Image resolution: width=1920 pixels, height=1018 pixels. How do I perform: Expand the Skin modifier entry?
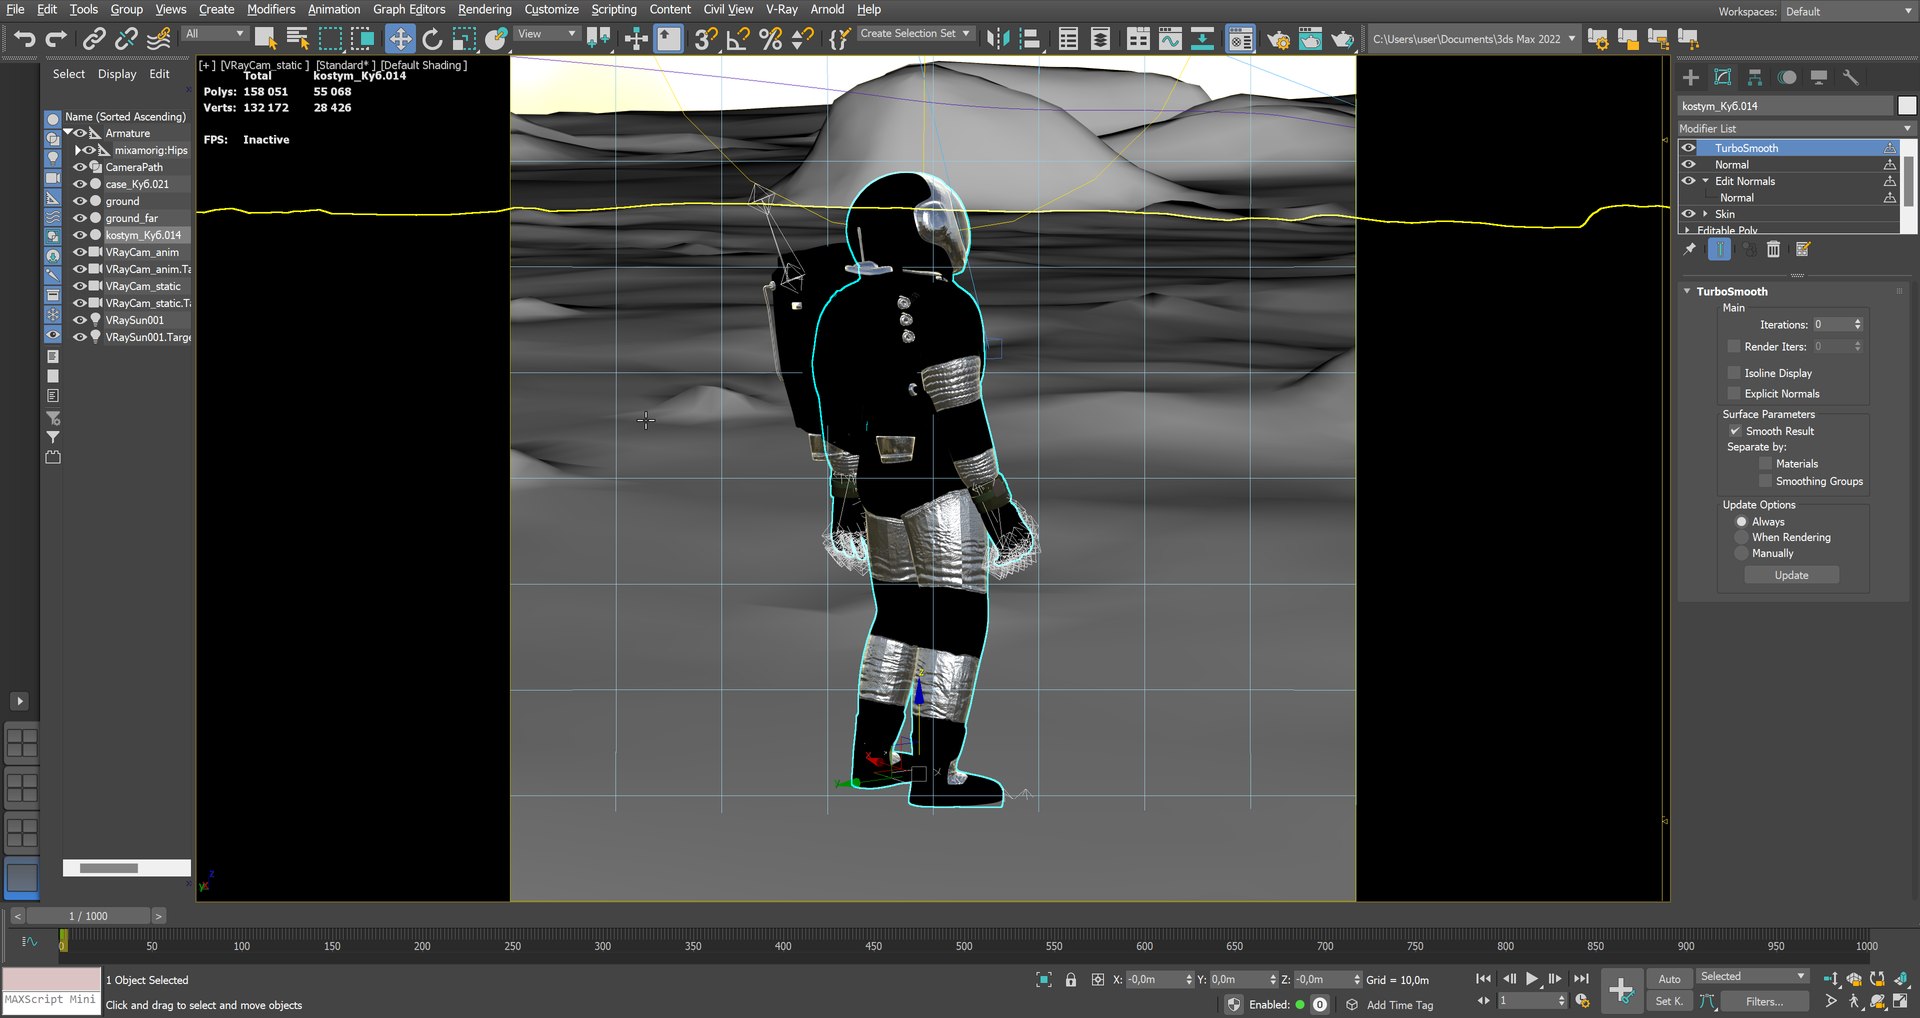point(1706,214)
